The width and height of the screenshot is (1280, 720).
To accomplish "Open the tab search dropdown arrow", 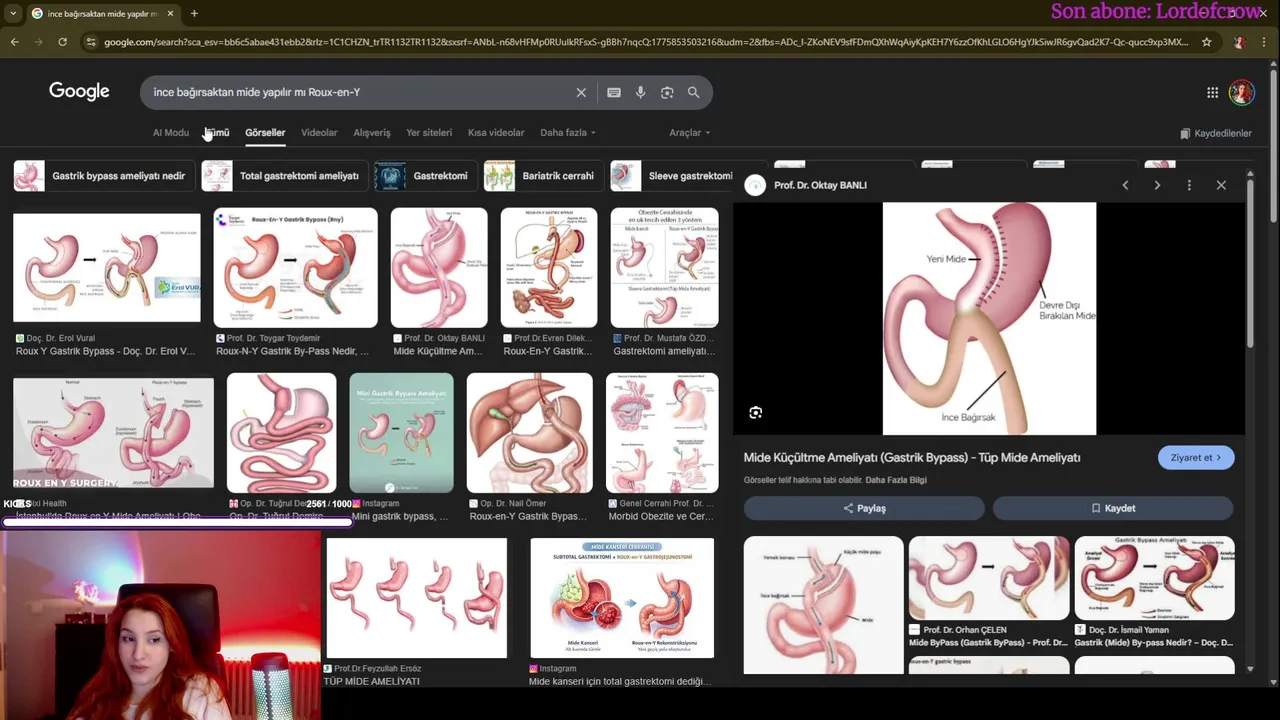I will [x=12, y=14].
